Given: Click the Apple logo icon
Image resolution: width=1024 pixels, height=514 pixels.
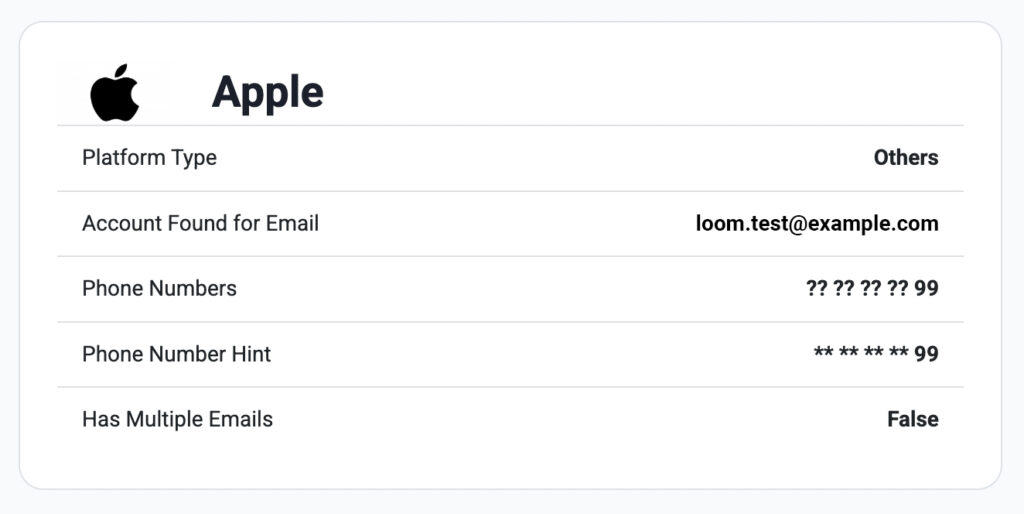Looking at the screenshot, I should pos(114,92).
